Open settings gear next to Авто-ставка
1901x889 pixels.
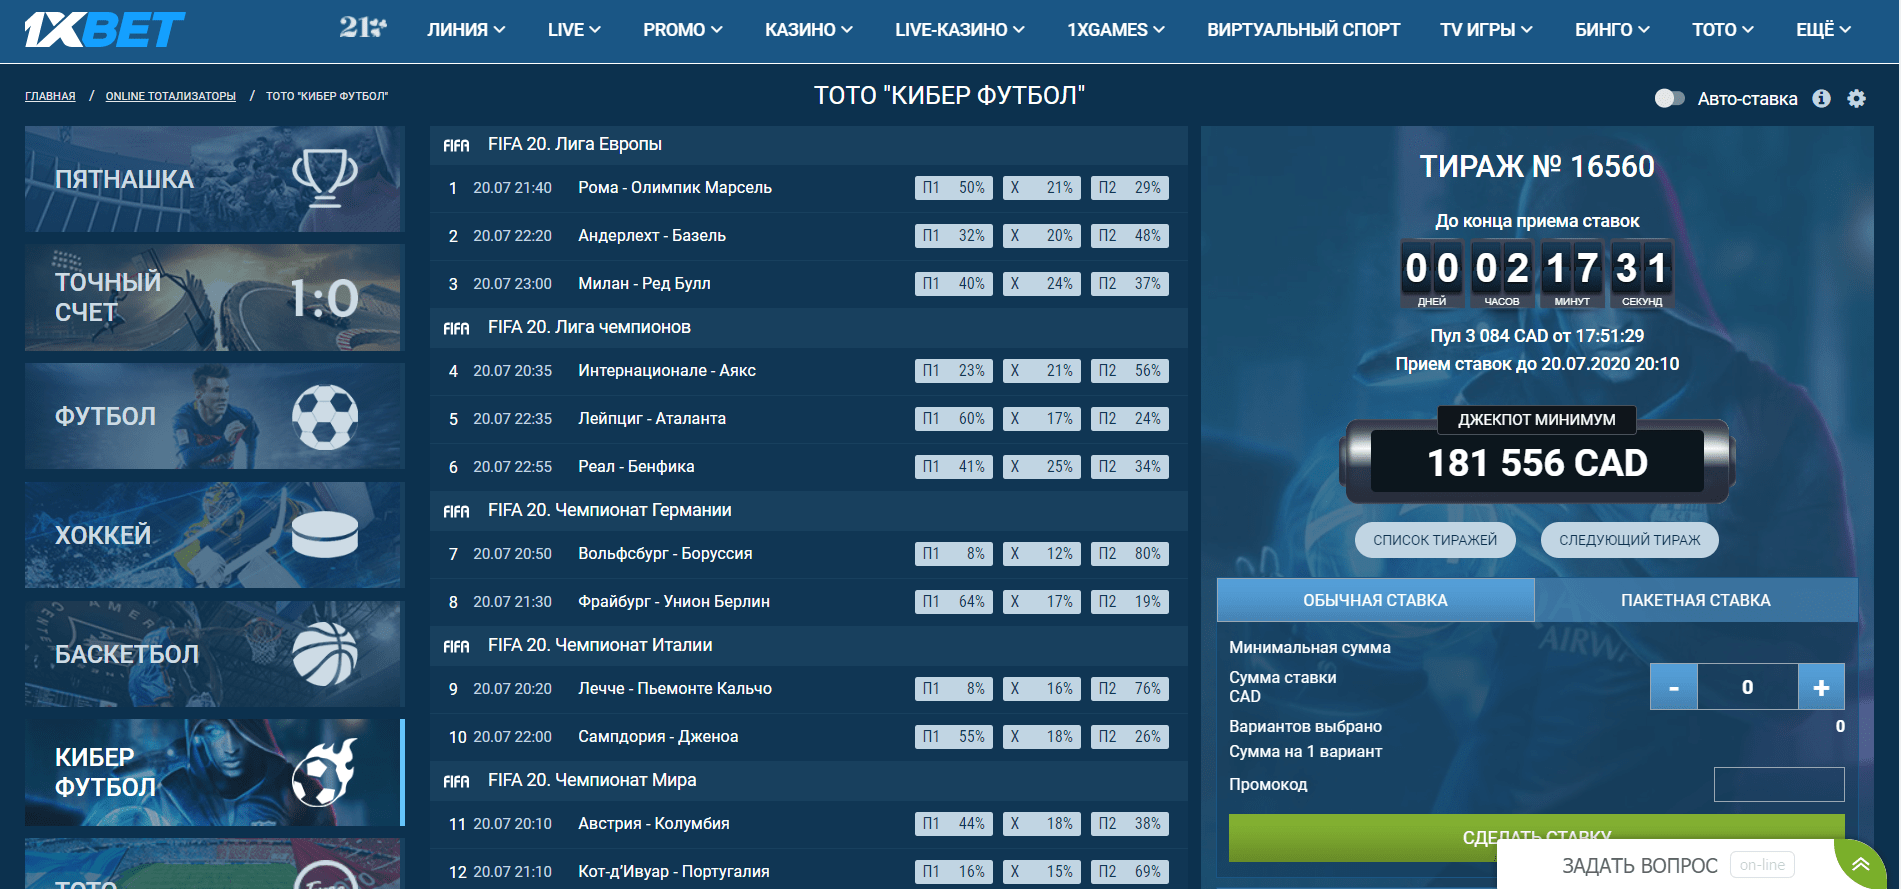click(1856, 98)
